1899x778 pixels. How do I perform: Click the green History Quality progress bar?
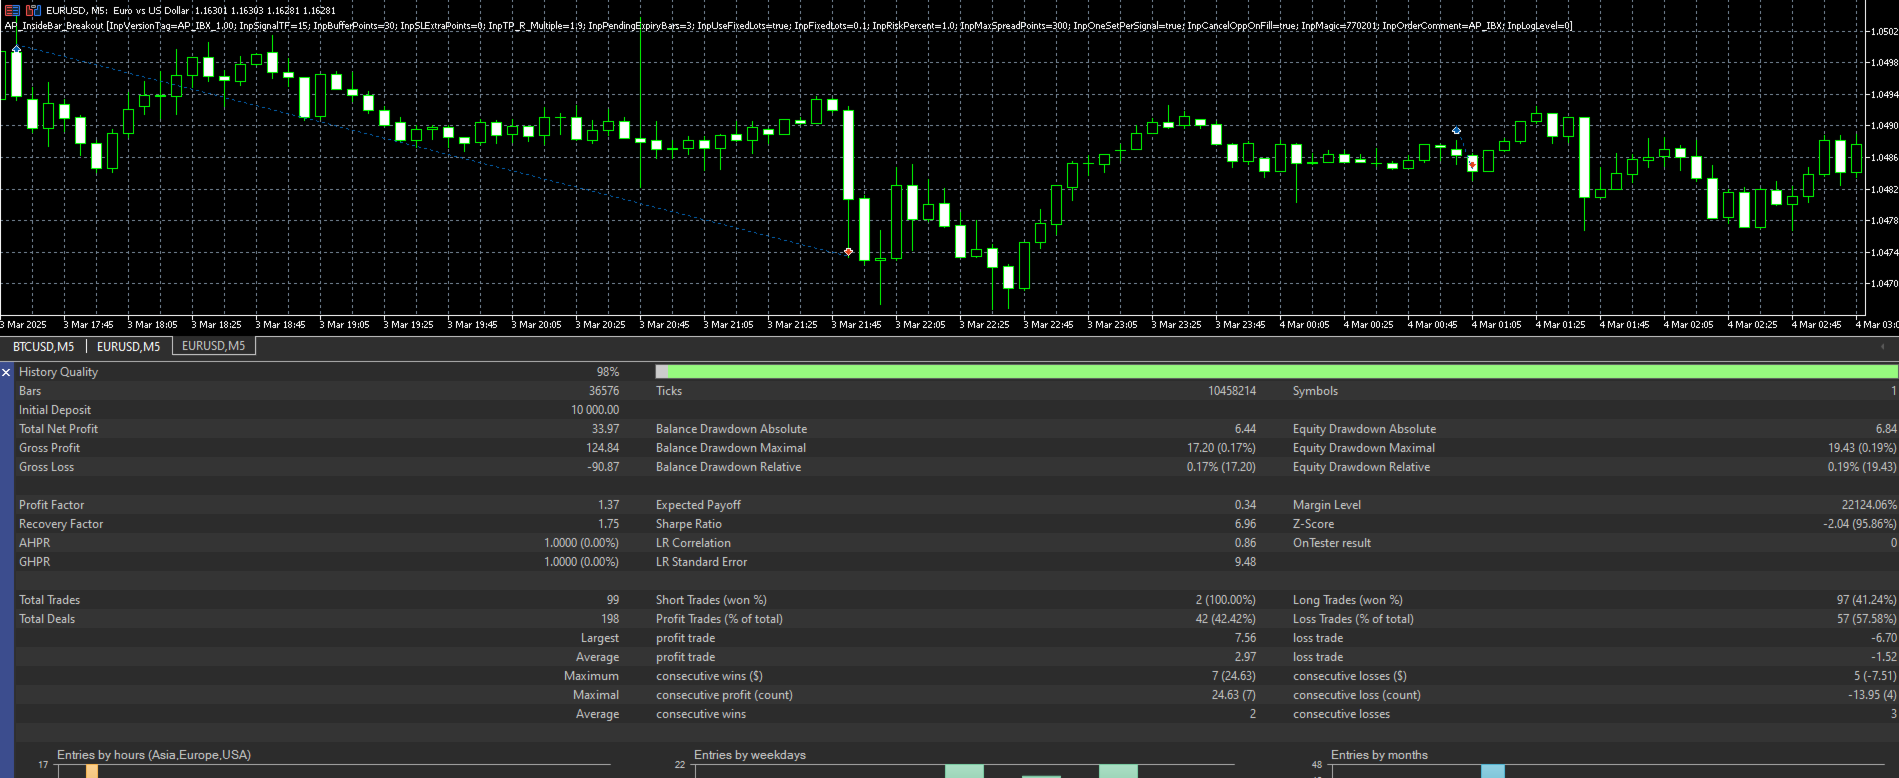1276,372
